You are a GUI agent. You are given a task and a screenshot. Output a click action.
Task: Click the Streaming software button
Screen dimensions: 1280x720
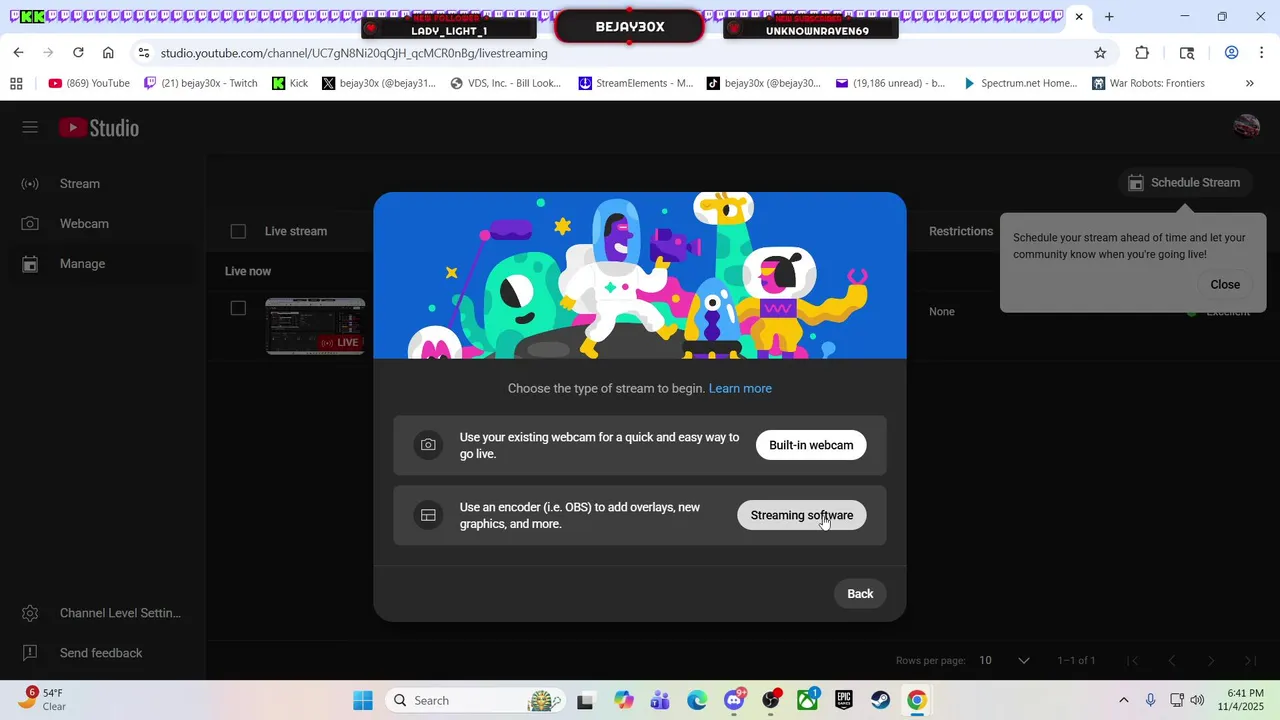802,515
